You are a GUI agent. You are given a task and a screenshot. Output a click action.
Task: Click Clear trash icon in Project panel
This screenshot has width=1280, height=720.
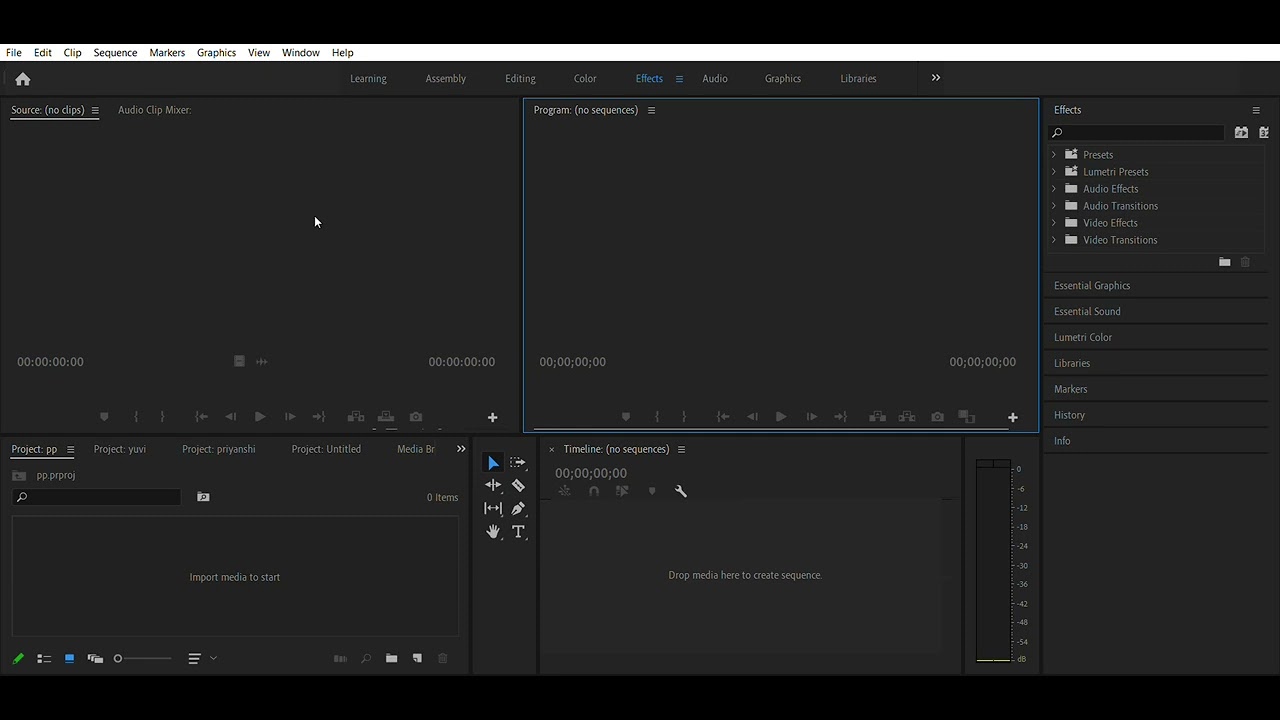click(443, 658)
